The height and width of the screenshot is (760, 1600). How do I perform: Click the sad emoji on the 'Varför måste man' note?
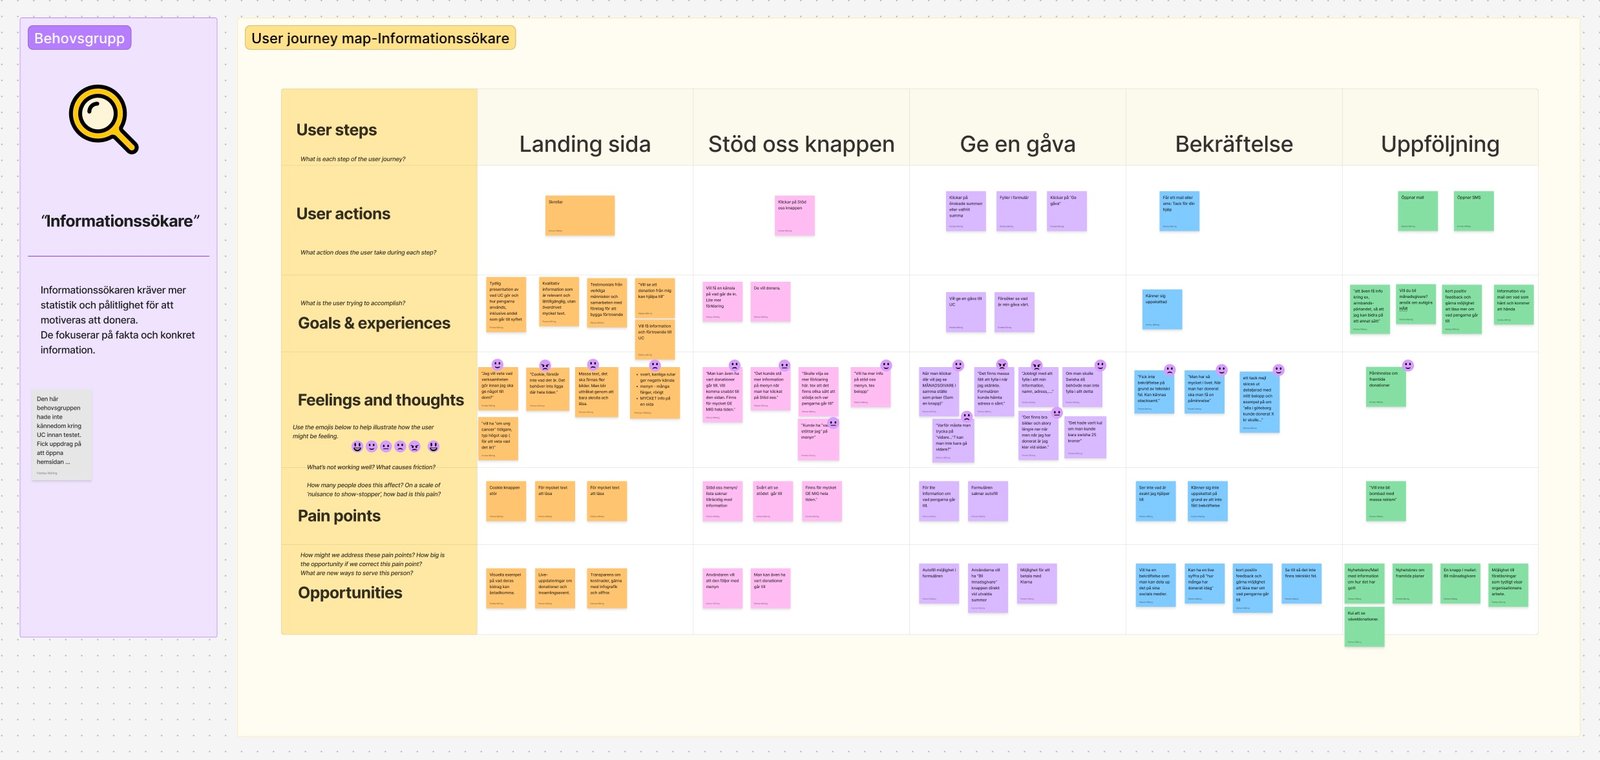pyautogui.click(x=966, y=417)
